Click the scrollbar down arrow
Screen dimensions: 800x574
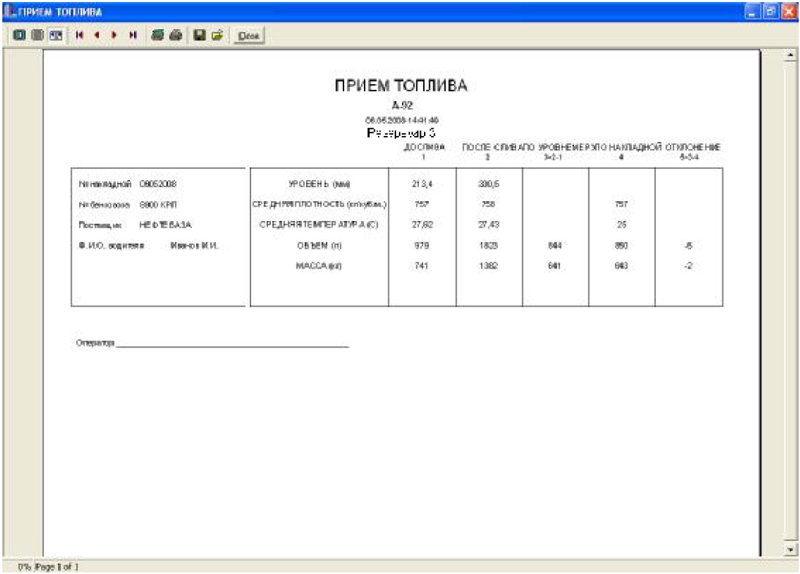pos(790,550)
